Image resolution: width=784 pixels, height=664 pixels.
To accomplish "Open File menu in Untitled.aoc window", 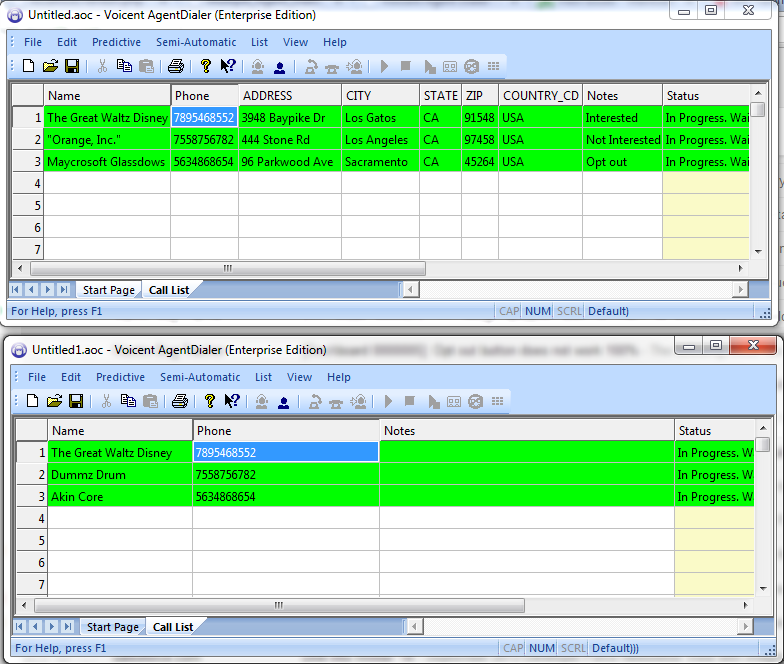I will point(33,42).
